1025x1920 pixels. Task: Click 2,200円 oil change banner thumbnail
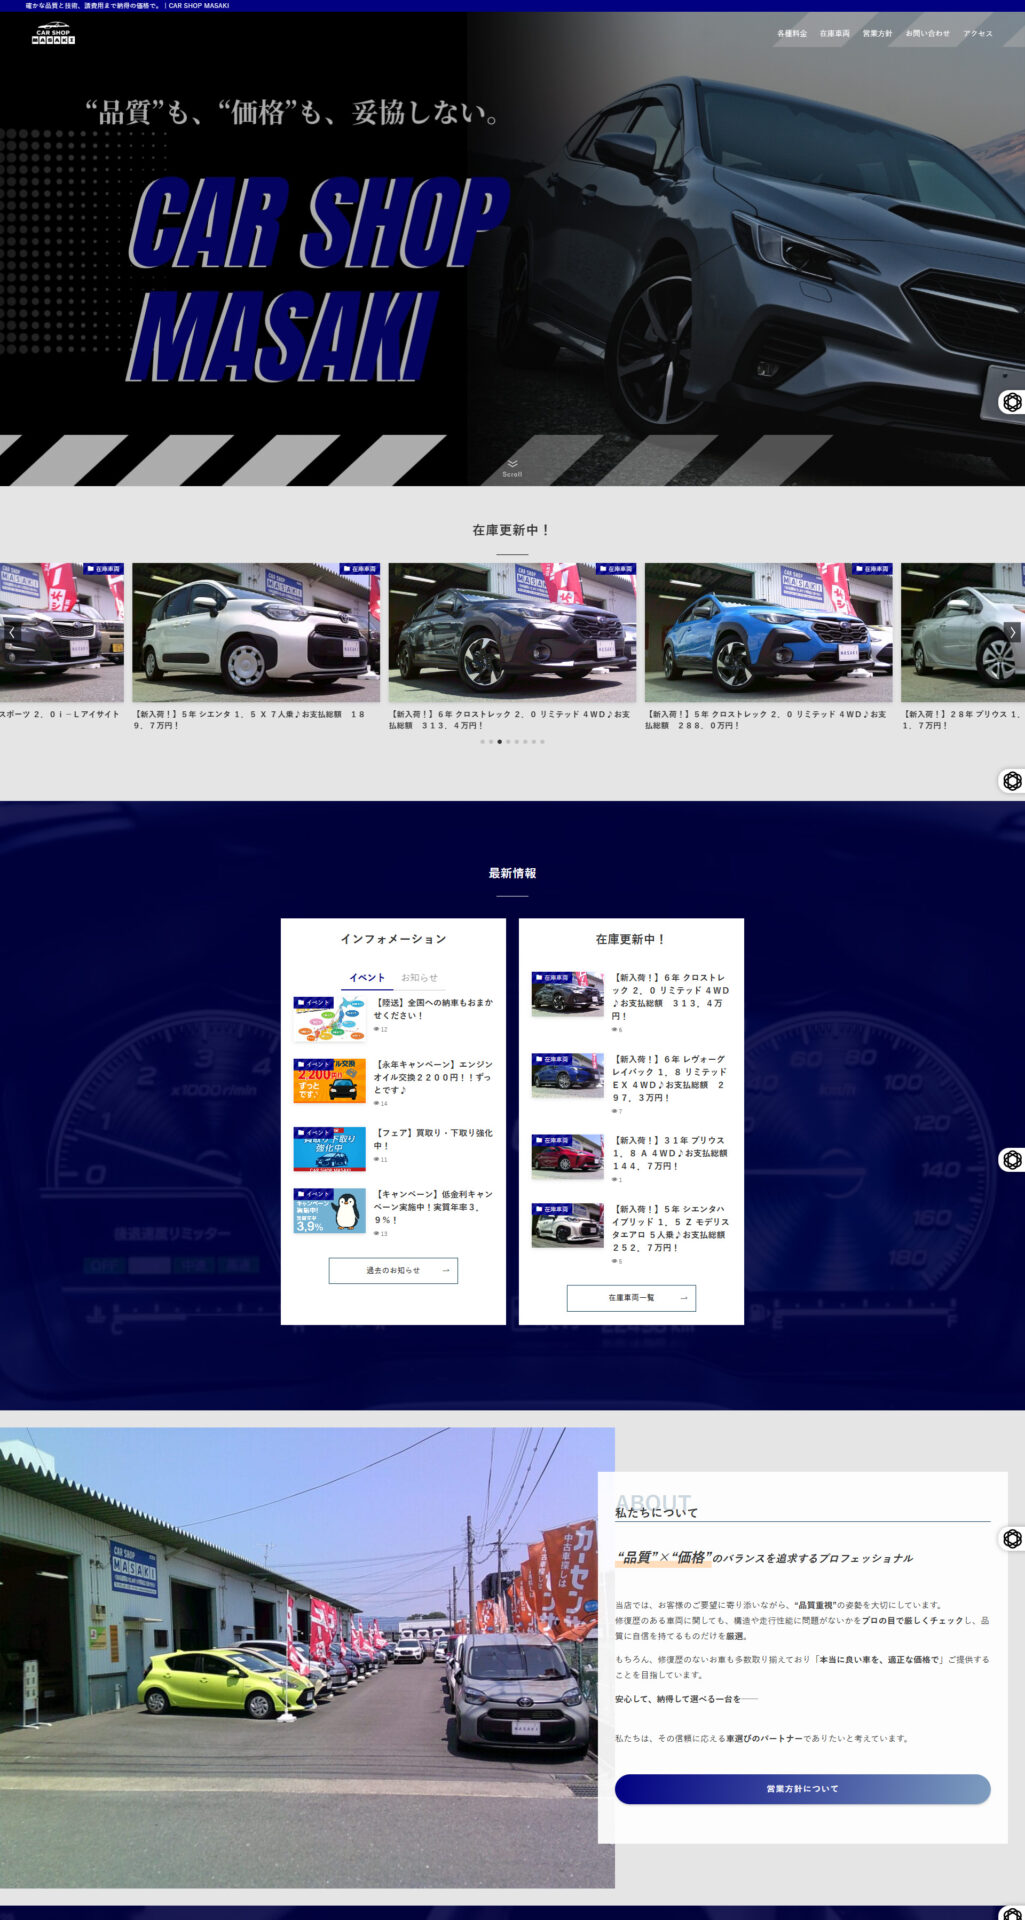(x=329, y=1081)
